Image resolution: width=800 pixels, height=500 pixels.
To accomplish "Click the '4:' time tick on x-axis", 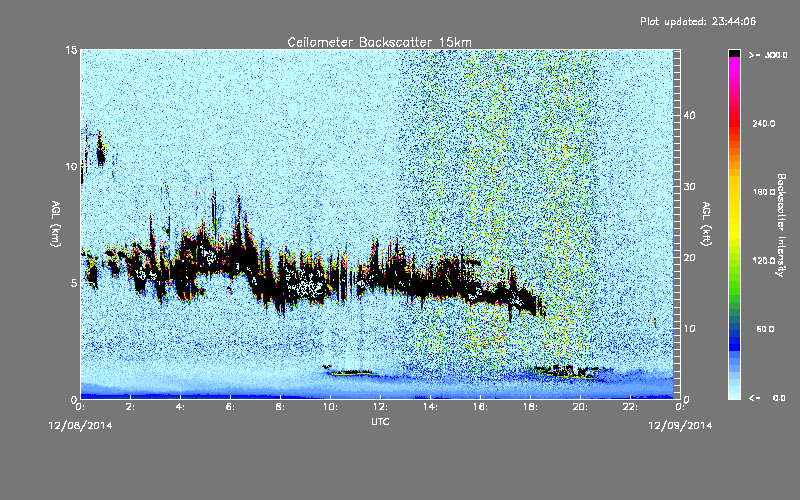I will [180, 407].
